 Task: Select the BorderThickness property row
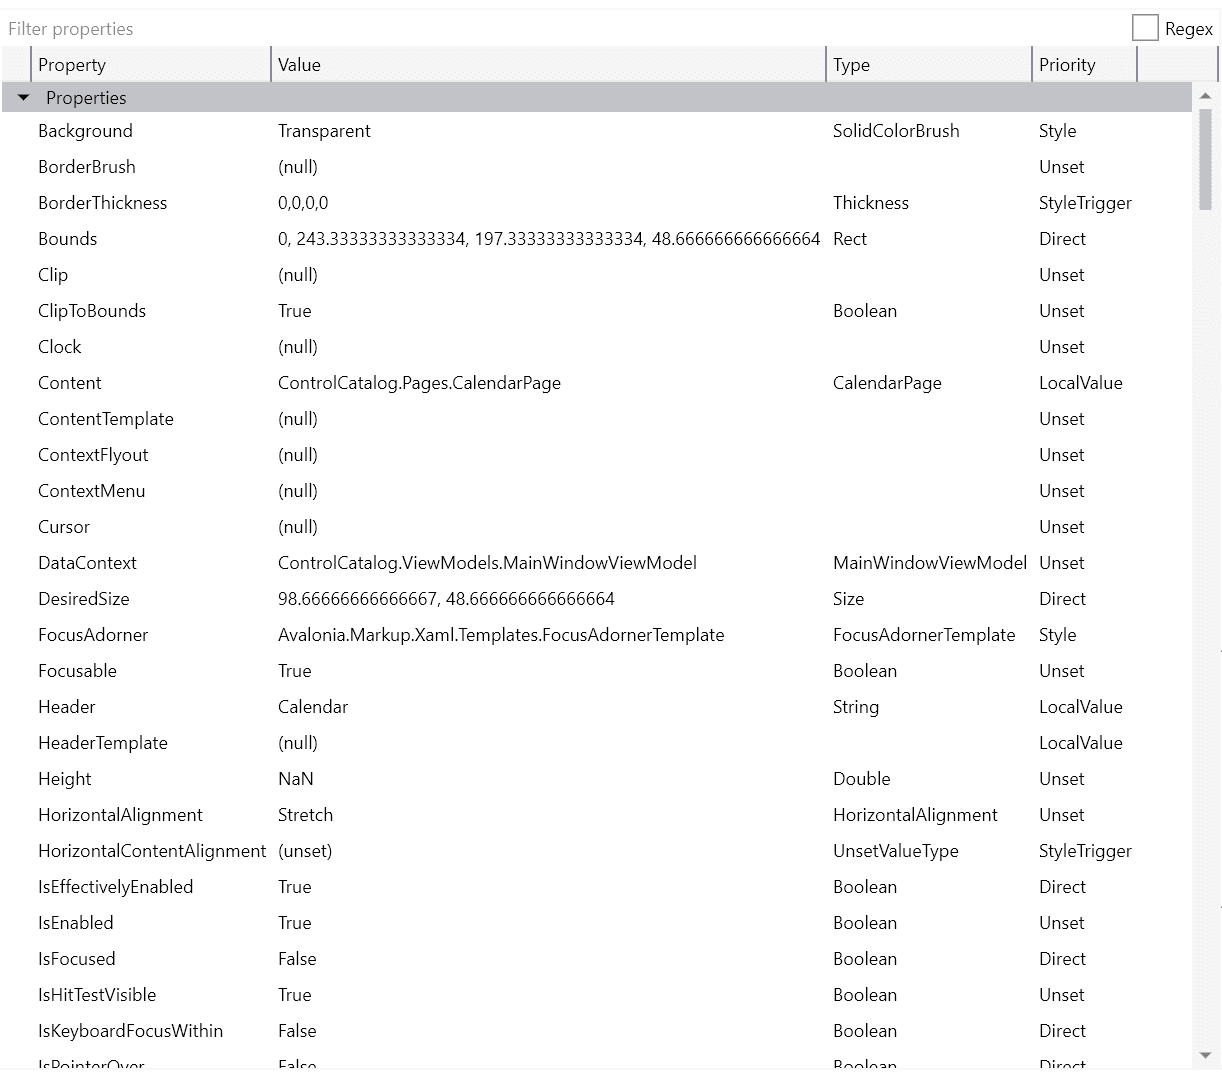point(102,203)
